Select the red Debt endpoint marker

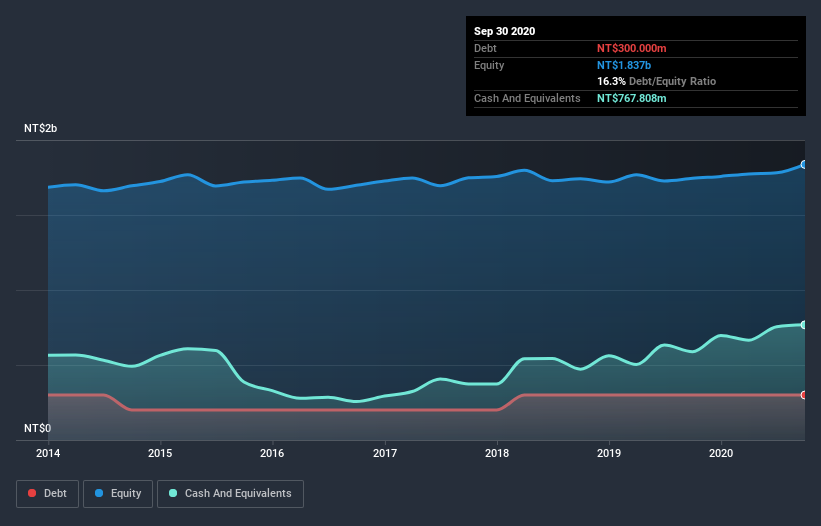tap(804, 395)
